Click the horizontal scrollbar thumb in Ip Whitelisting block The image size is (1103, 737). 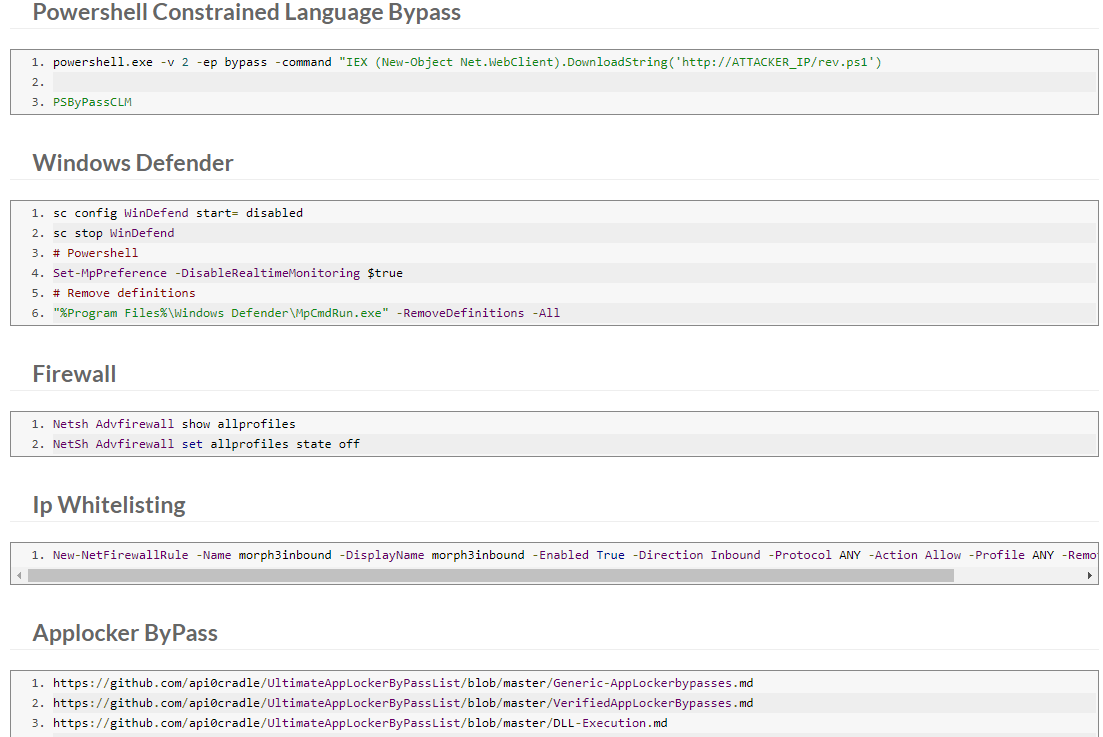(491, 575)
